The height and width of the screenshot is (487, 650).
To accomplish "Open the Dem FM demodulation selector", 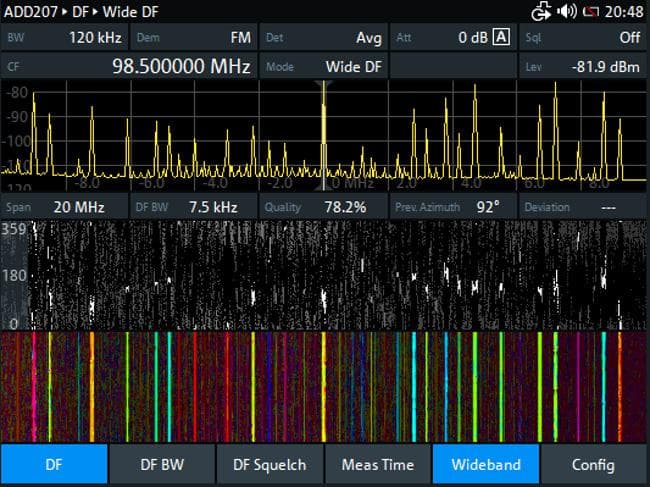I will click(193, 37).
